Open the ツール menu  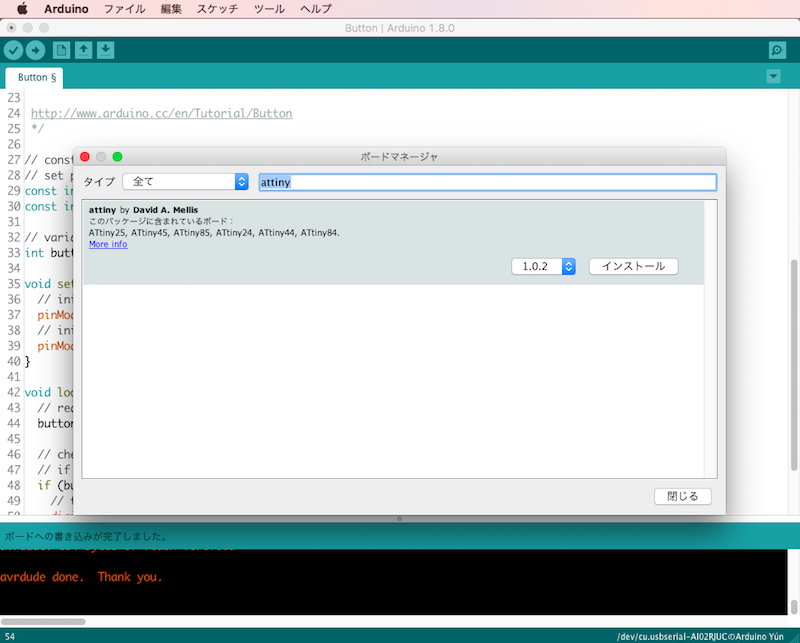[269, 9]
